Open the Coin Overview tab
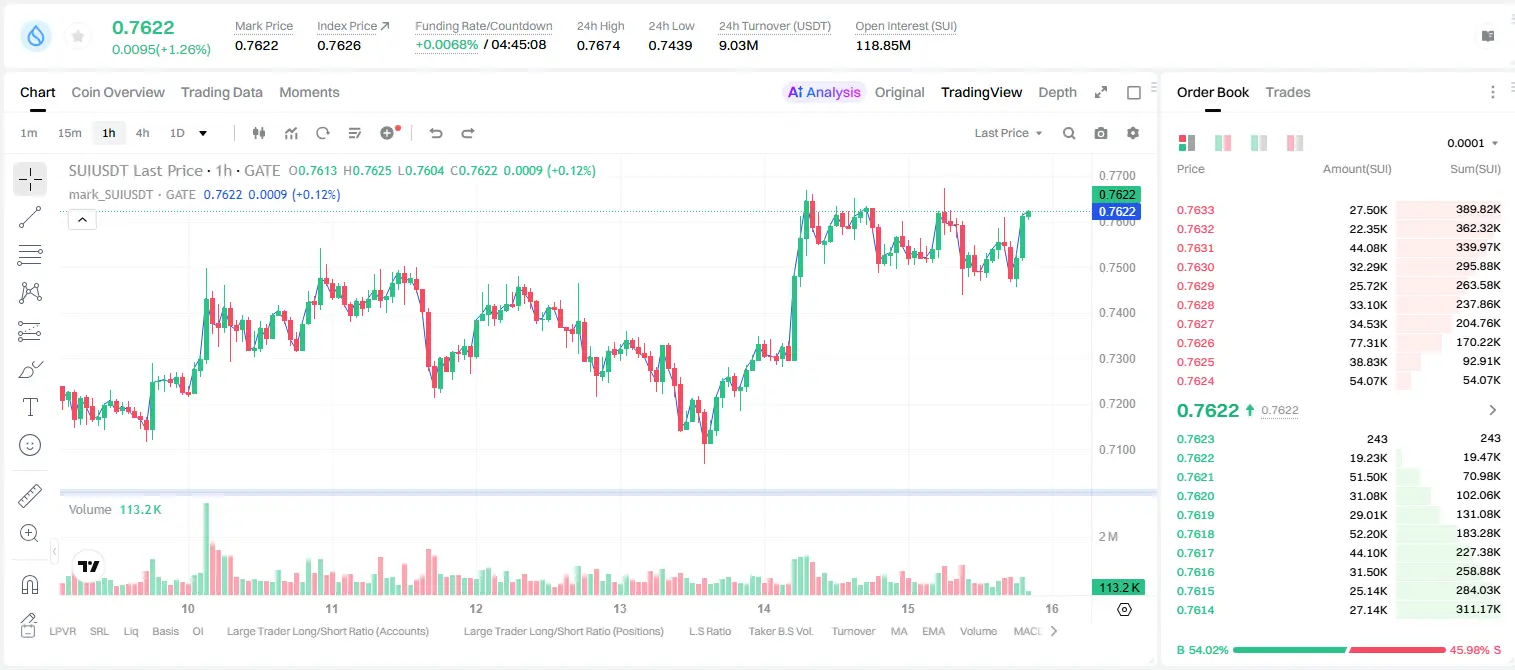The image size is (1515, 670). (x=118, y=92)
